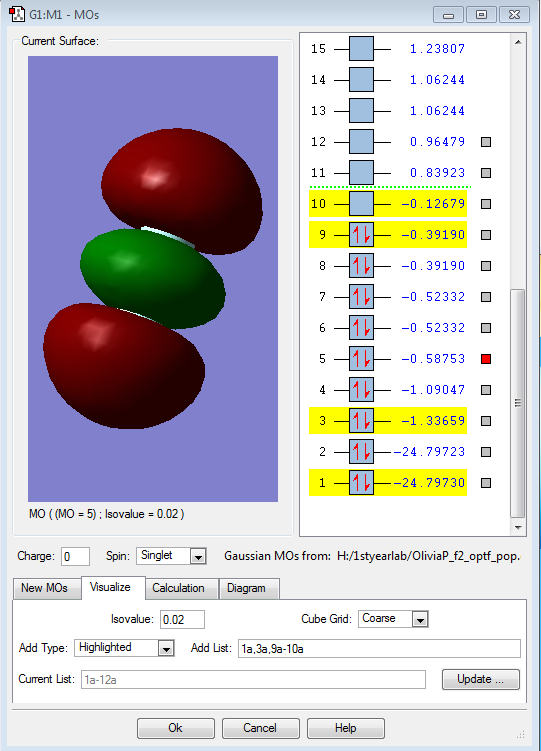Viewport: 541px width, 751px height.
Task: Click the Update button
Action: (x=480, y=679)
